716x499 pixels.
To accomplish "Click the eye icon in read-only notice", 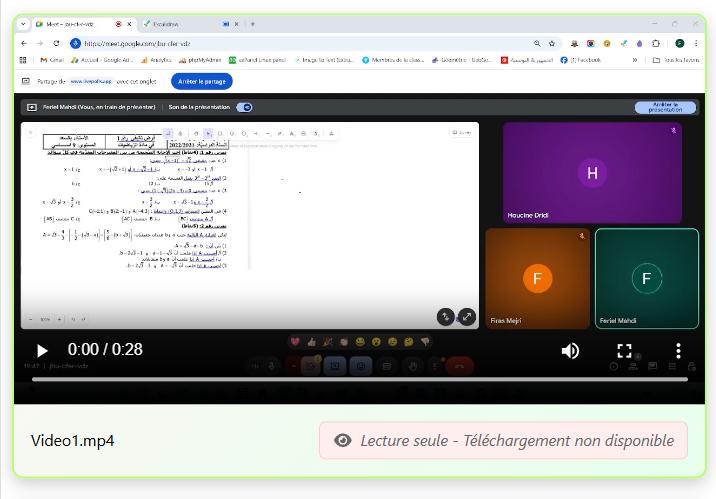I will (x=343, y=440).
